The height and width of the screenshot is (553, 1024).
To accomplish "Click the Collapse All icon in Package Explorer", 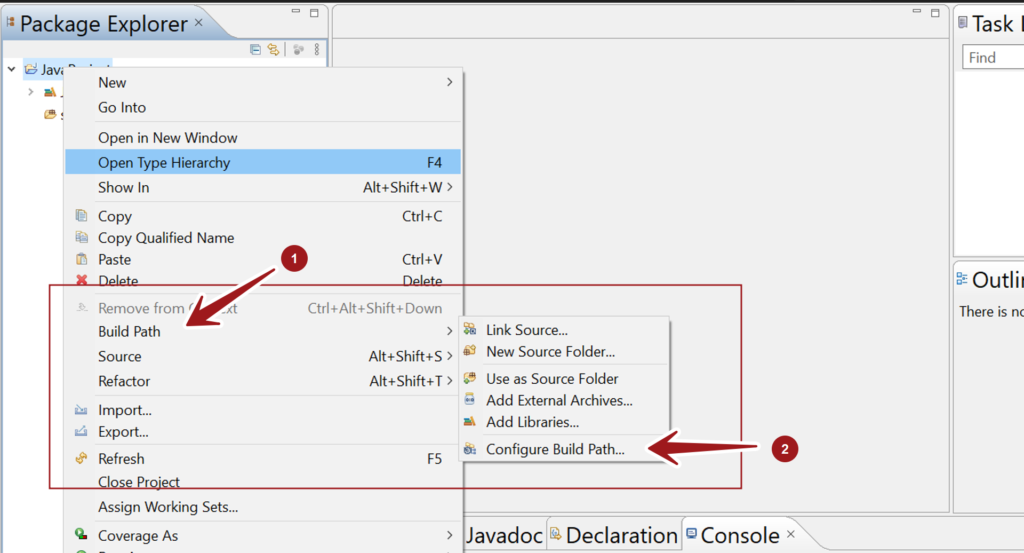I will tap(255, 49).
